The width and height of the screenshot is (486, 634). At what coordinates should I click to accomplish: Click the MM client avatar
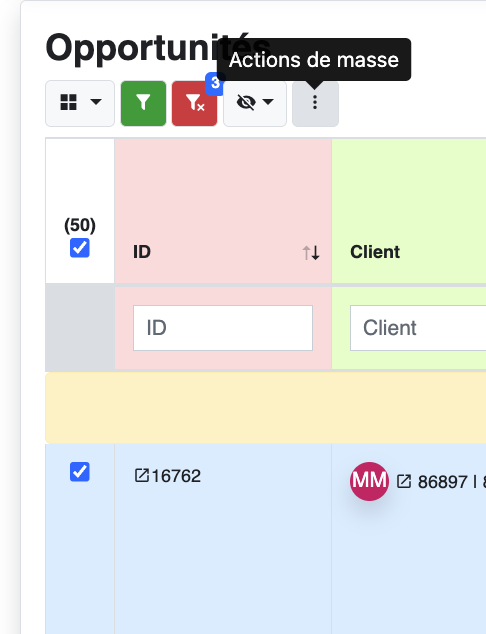click(x=369, y=481)
